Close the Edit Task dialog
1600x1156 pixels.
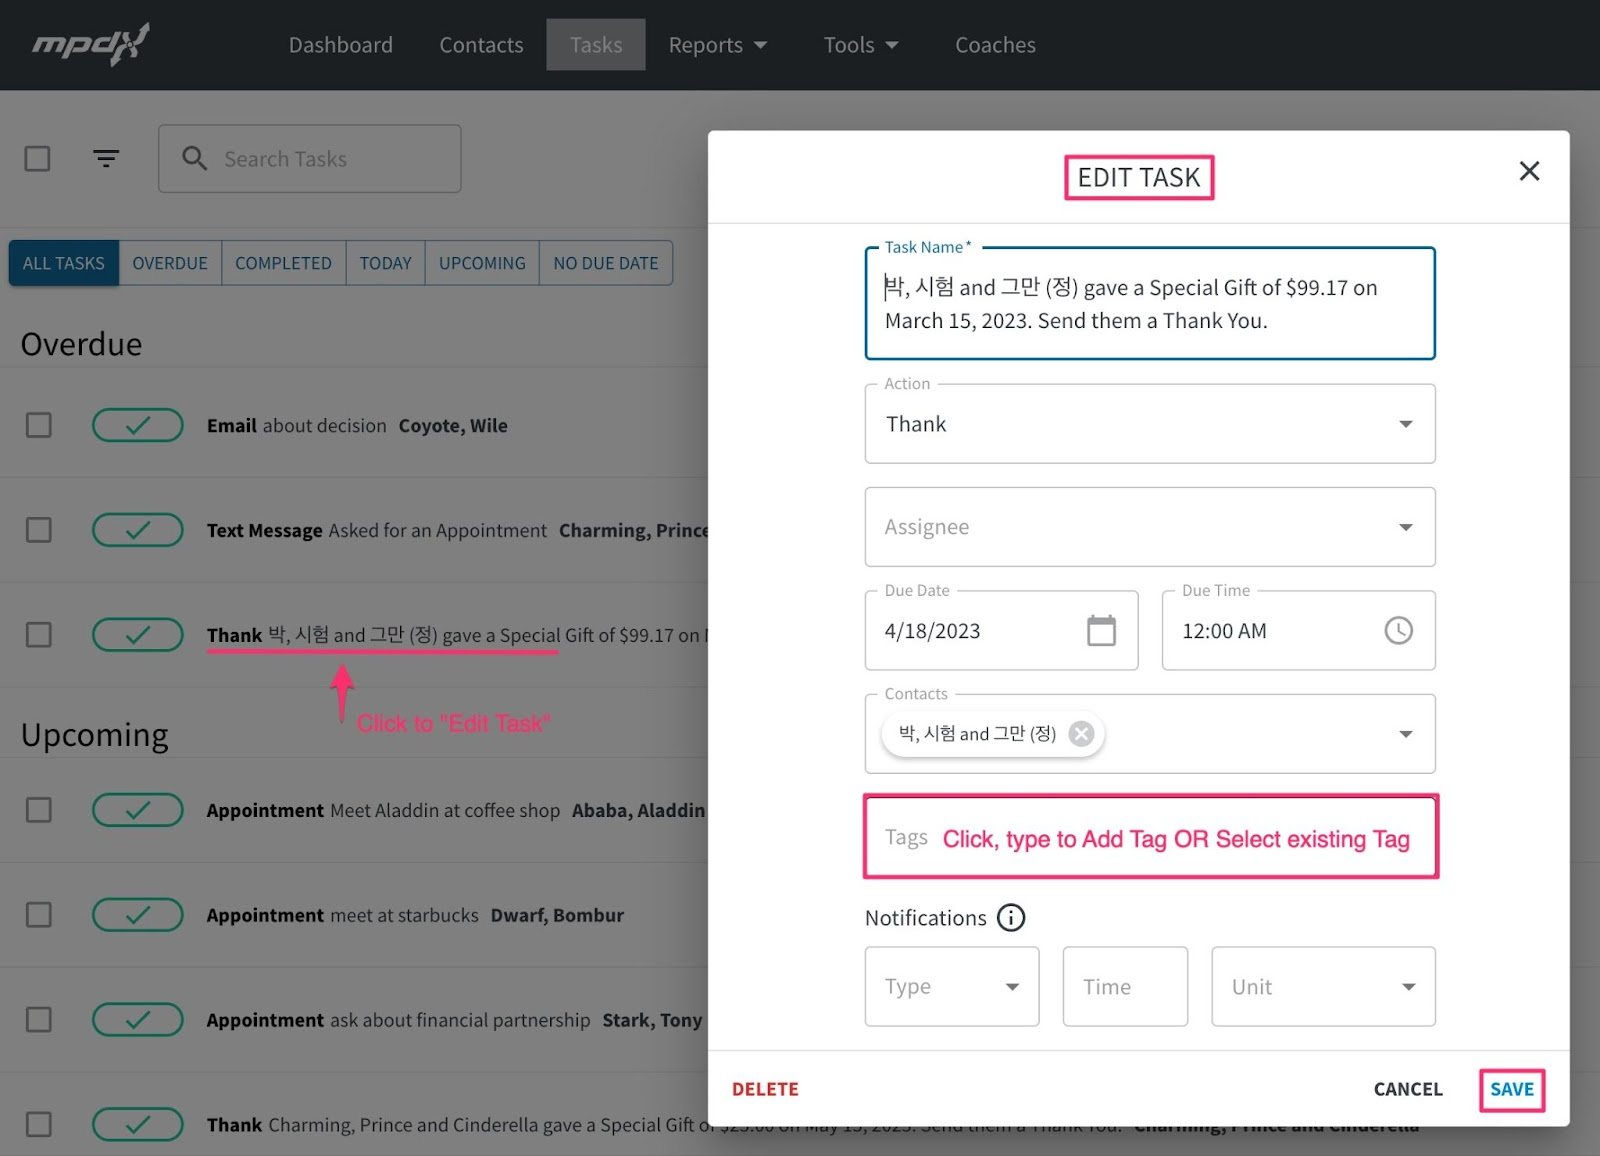tap(1529, 171)
